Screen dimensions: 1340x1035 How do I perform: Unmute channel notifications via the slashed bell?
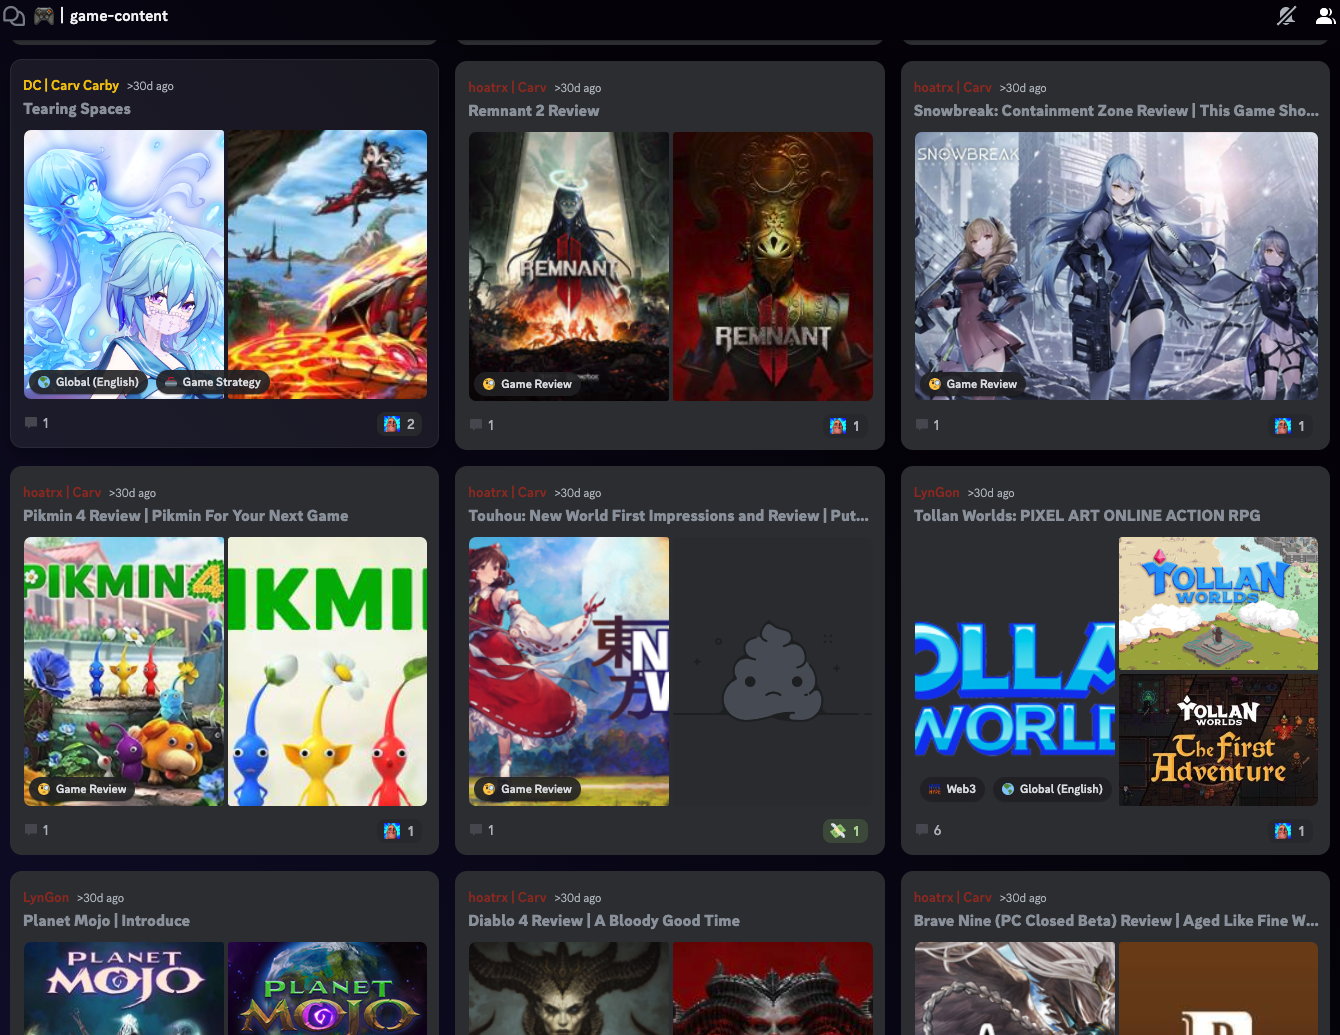click(1286, 16)
